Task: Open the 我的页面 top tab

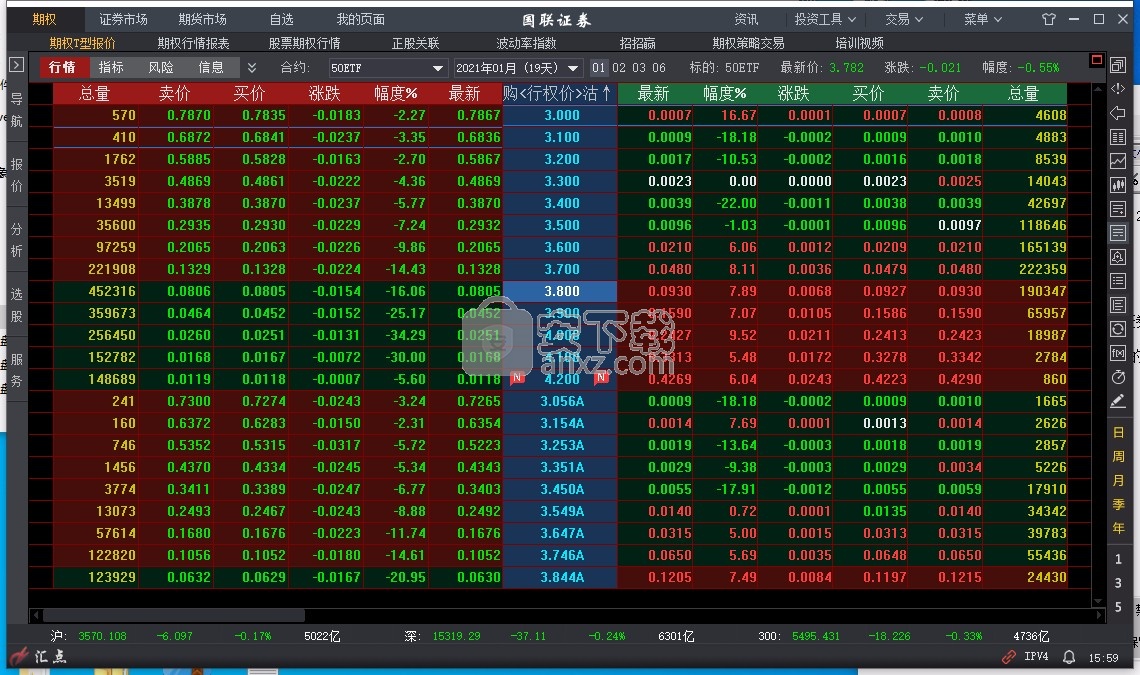Action: pos(361,19)
